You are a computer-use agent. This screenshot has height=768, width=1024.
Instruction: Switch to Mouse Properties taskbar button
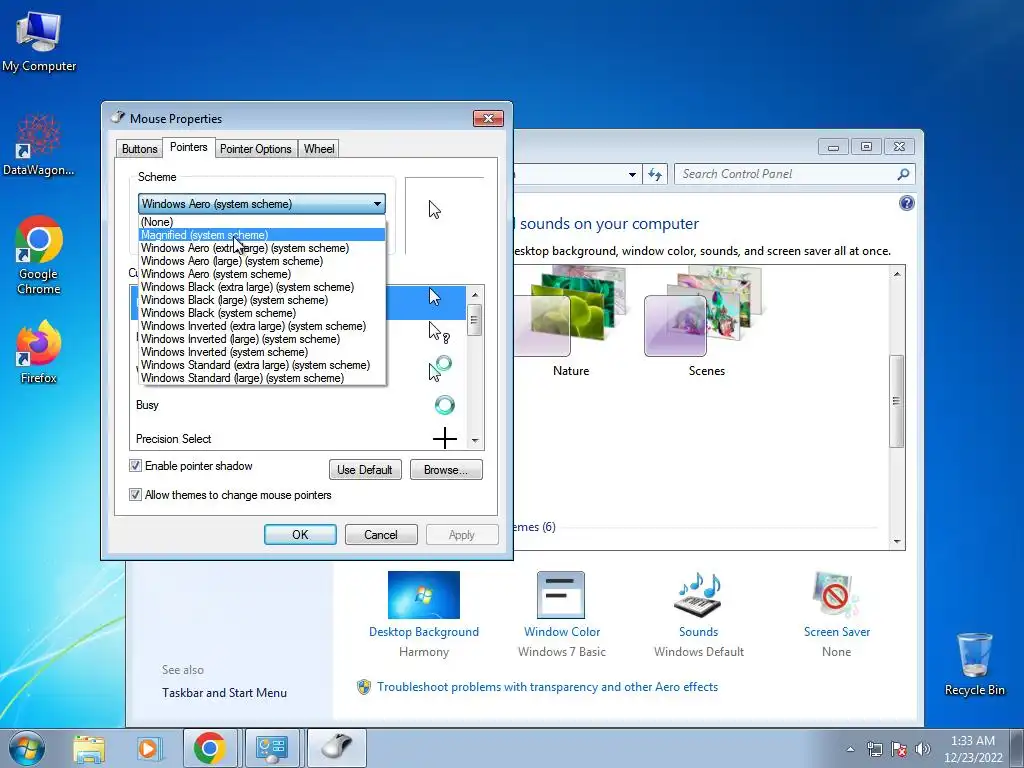(337, 748)
